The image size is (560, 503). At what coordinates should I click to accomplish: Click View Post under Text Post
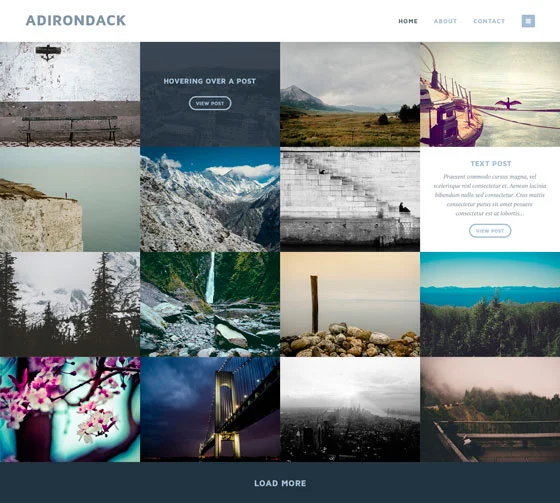pyautogui.click(x=490, y=231)
